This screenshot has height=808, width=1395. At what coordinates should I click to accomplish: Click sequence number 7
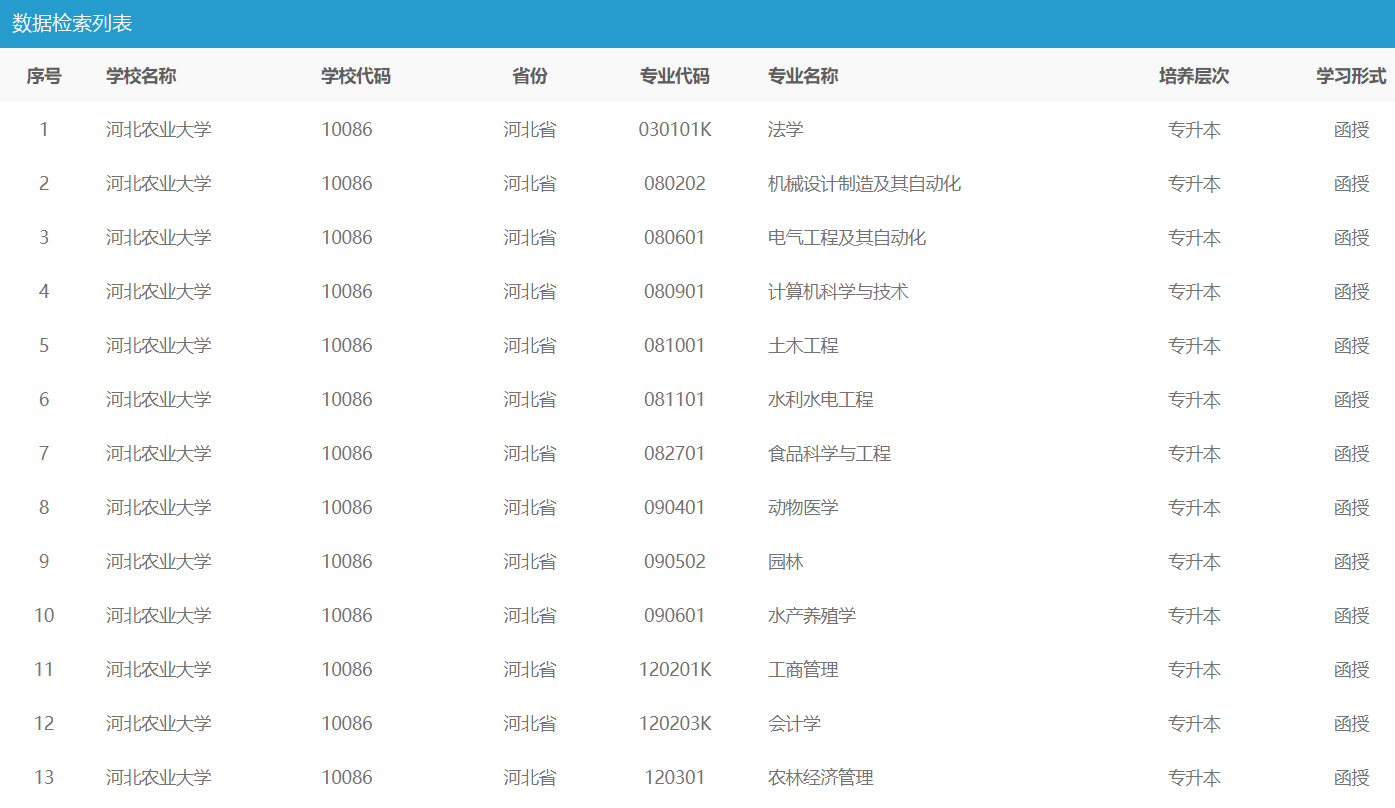point(44,454)
